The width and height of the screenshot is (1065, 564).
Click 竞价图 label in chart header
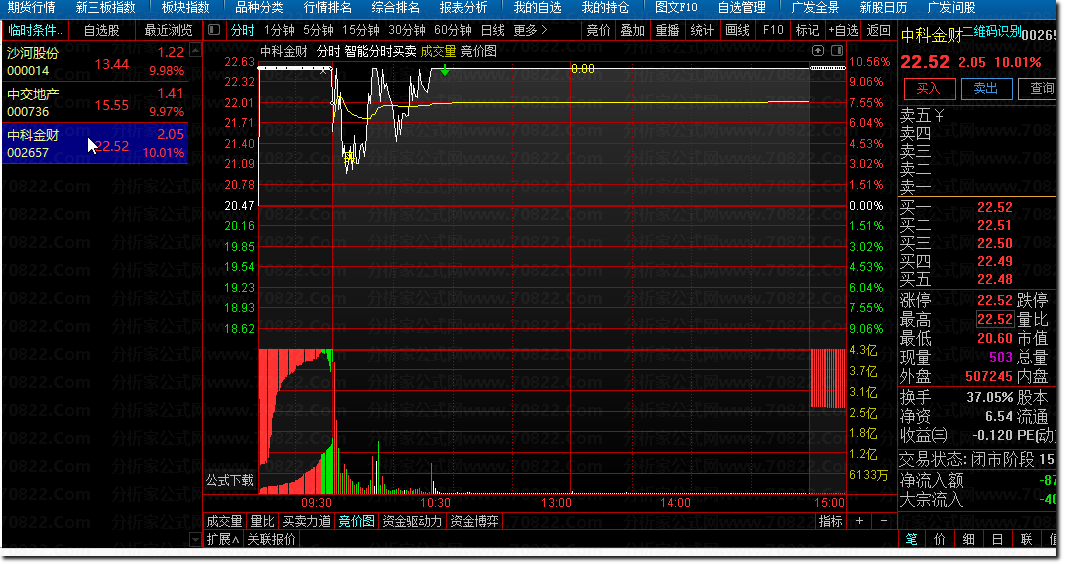click(x=478, y=51)
